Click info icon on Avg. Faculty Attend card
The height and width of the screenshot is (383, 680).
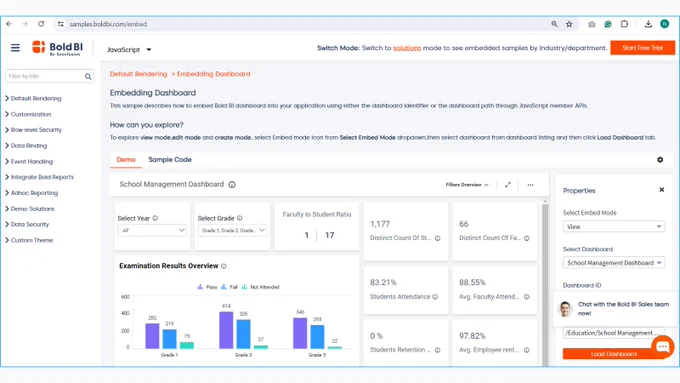tap(526, 297)
